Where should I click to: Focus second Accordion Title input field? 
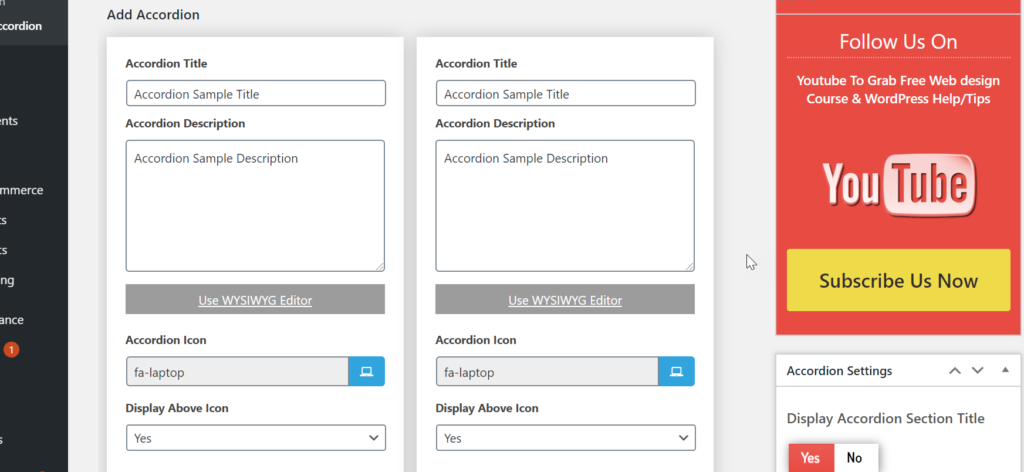565,94
